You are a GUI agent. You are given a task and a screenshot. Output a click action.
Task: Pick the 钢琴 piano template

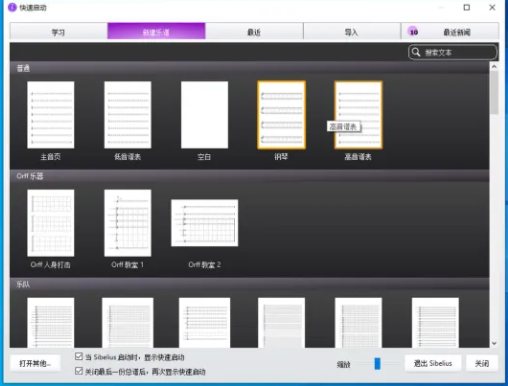[281, 115]
